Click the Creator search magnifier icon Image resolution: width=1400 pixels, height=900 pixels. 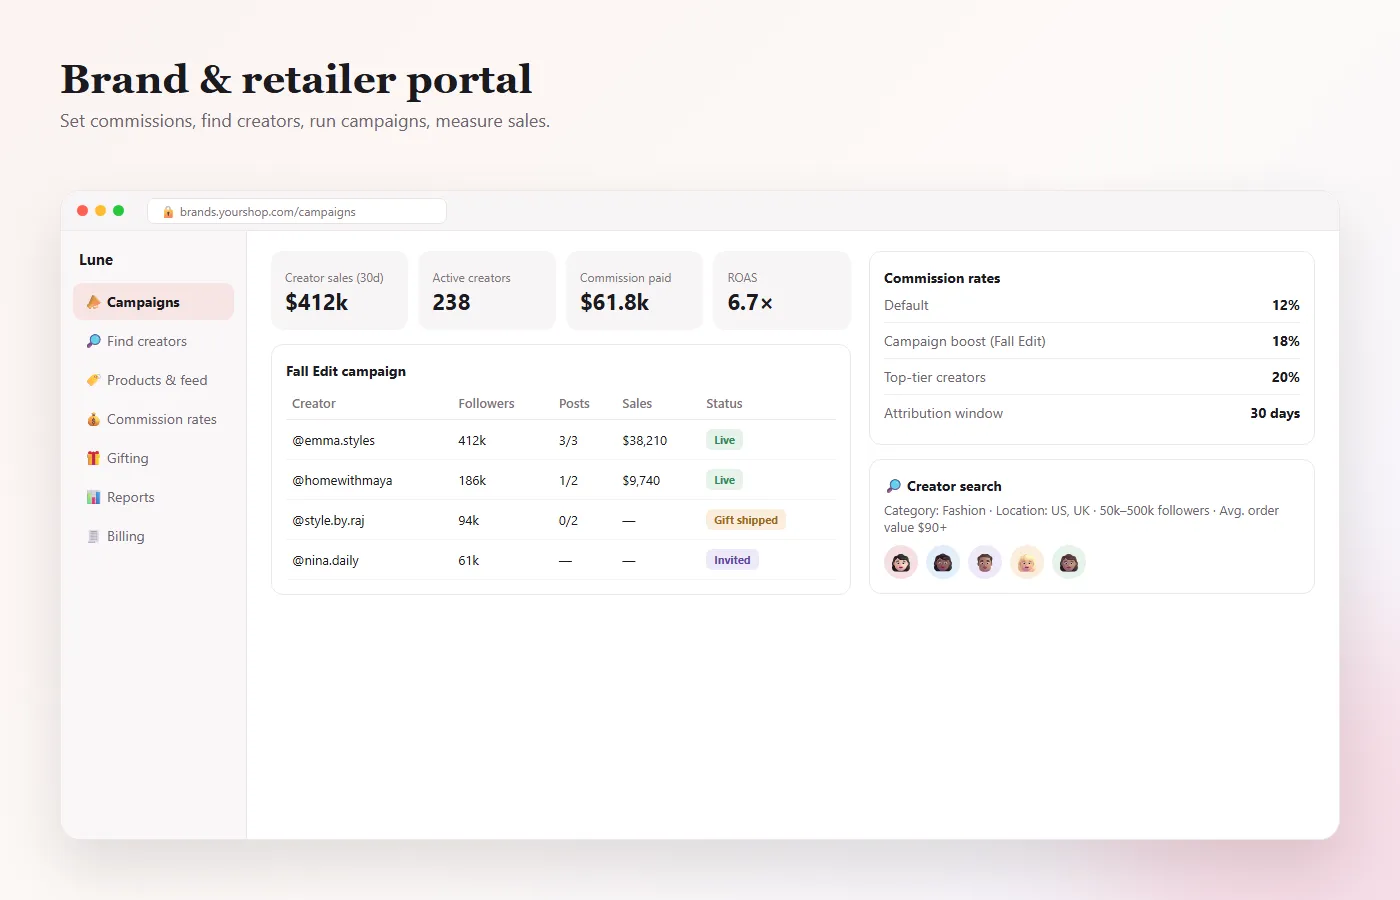pos(893,486)
